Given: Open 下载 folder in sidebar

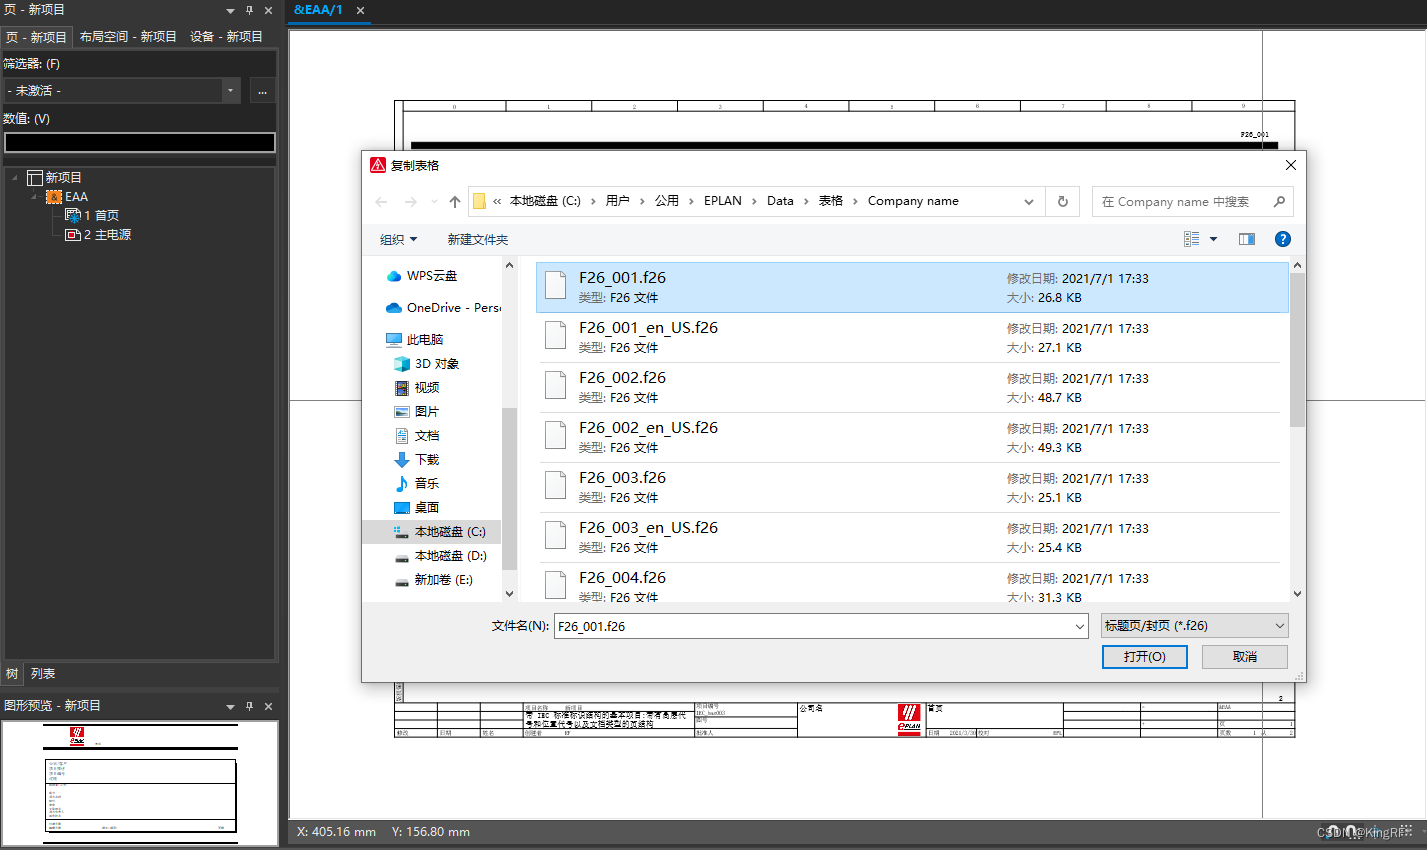Looking at the screenshot, I should (427, 460).
